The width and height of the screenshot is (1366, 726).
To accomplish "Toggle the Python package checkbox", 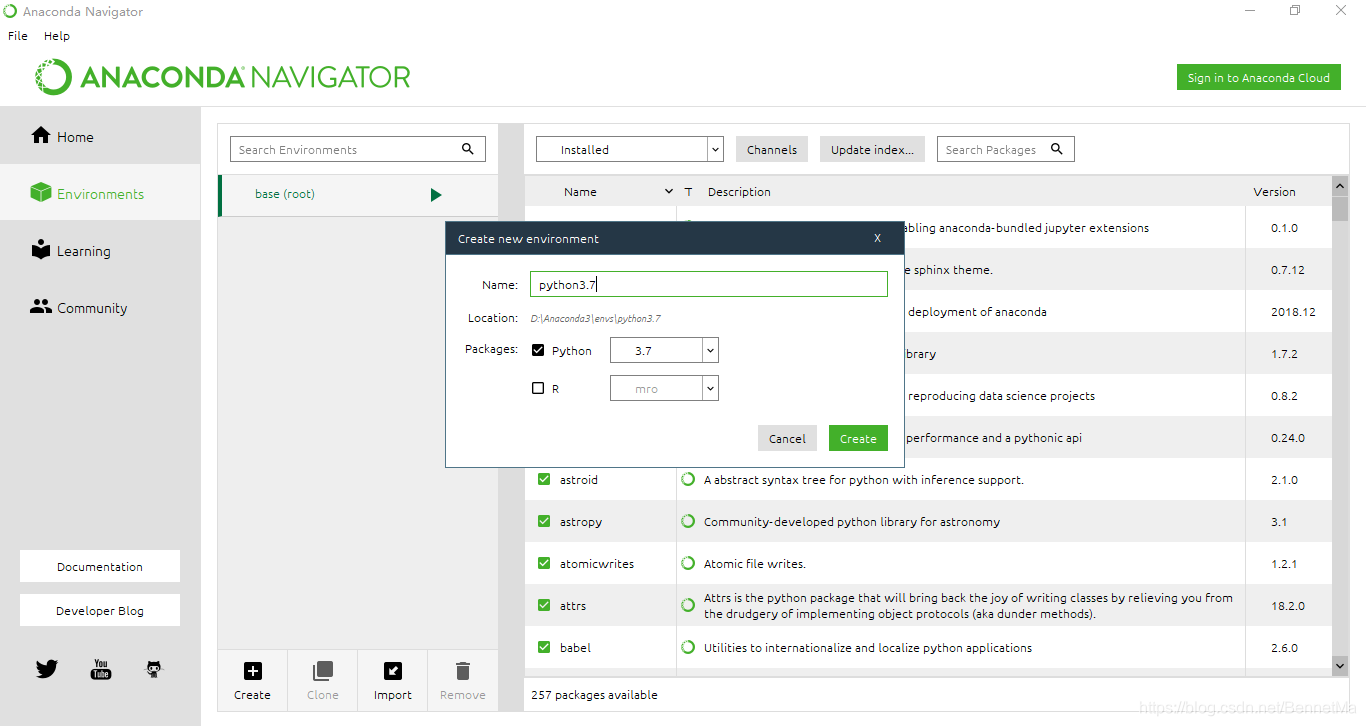I will (538, 350).
